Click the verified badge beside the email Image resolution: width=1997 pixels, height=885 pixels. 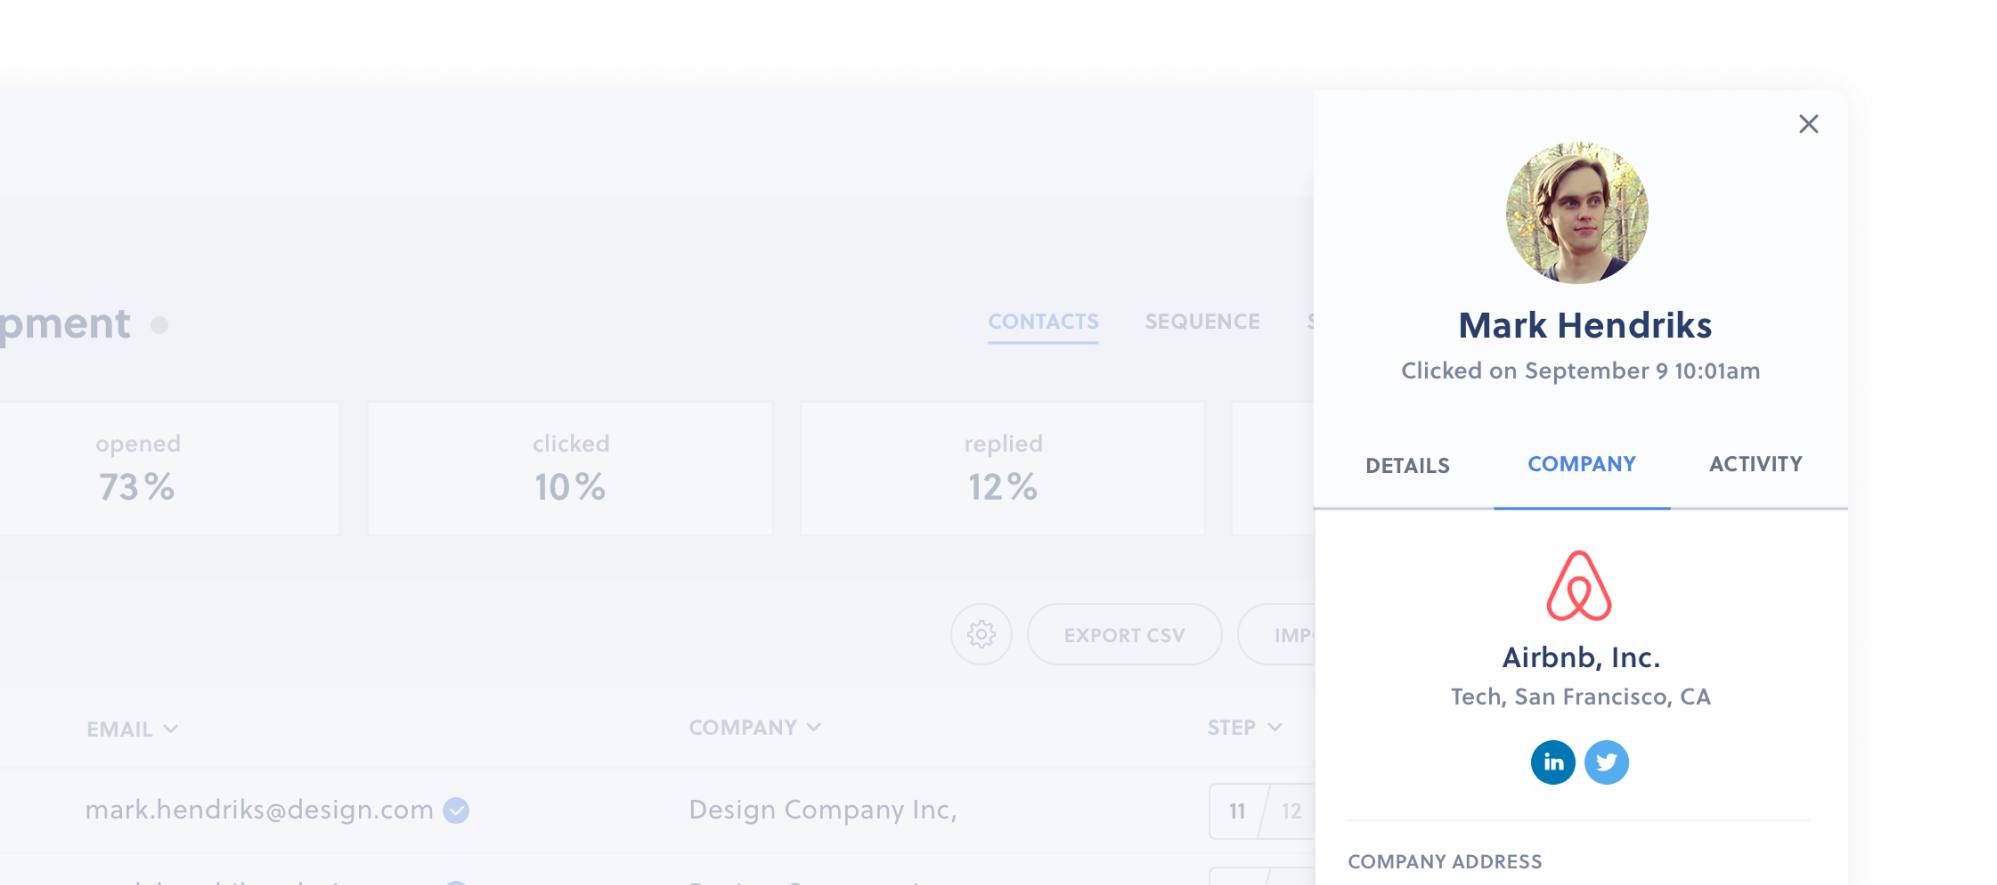pyautogui.click(x=456, y=810)
